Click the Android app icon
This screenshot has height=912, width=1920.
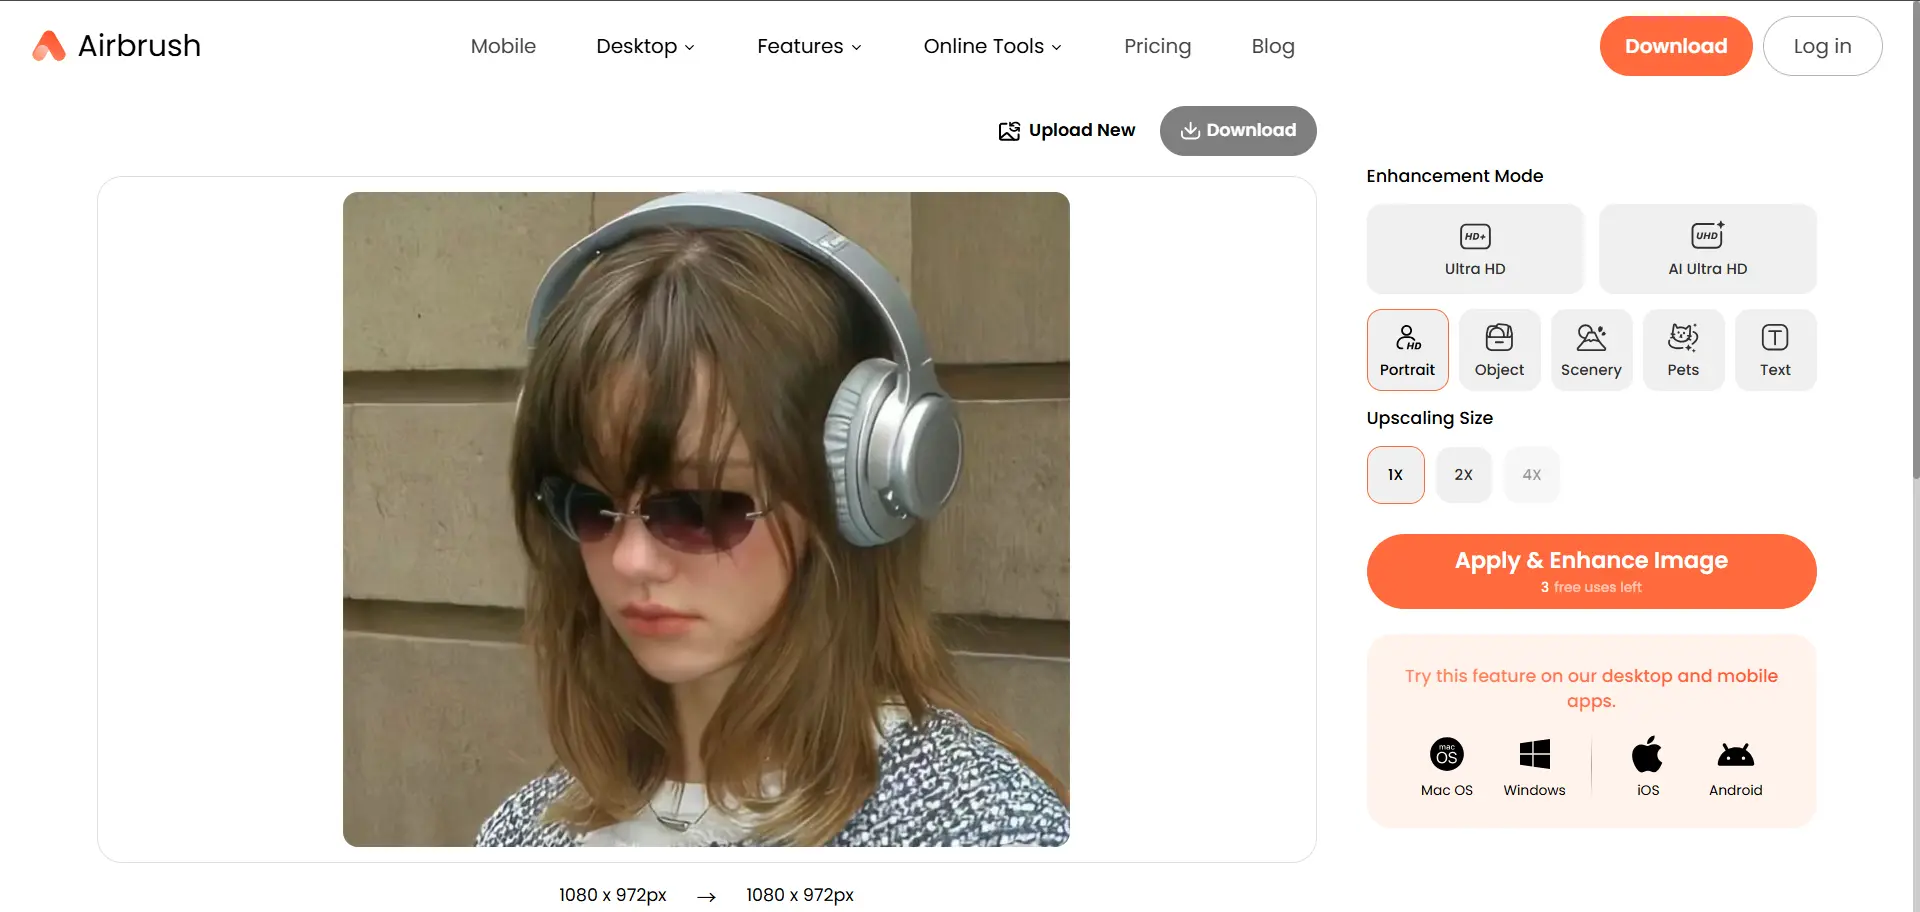[1735, 755]
